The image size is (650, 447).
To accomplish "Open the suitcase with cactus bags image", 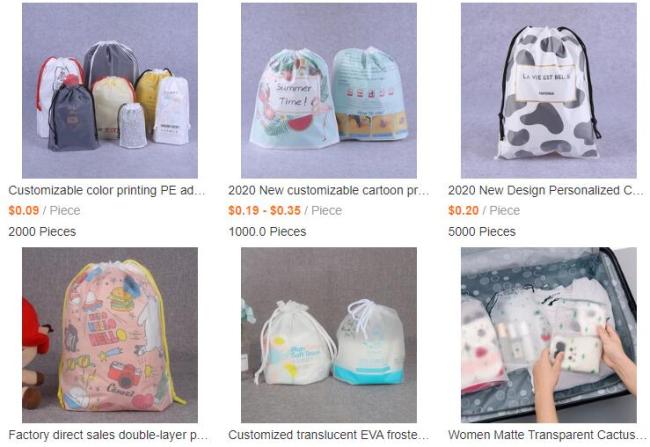I will [548, 335].
